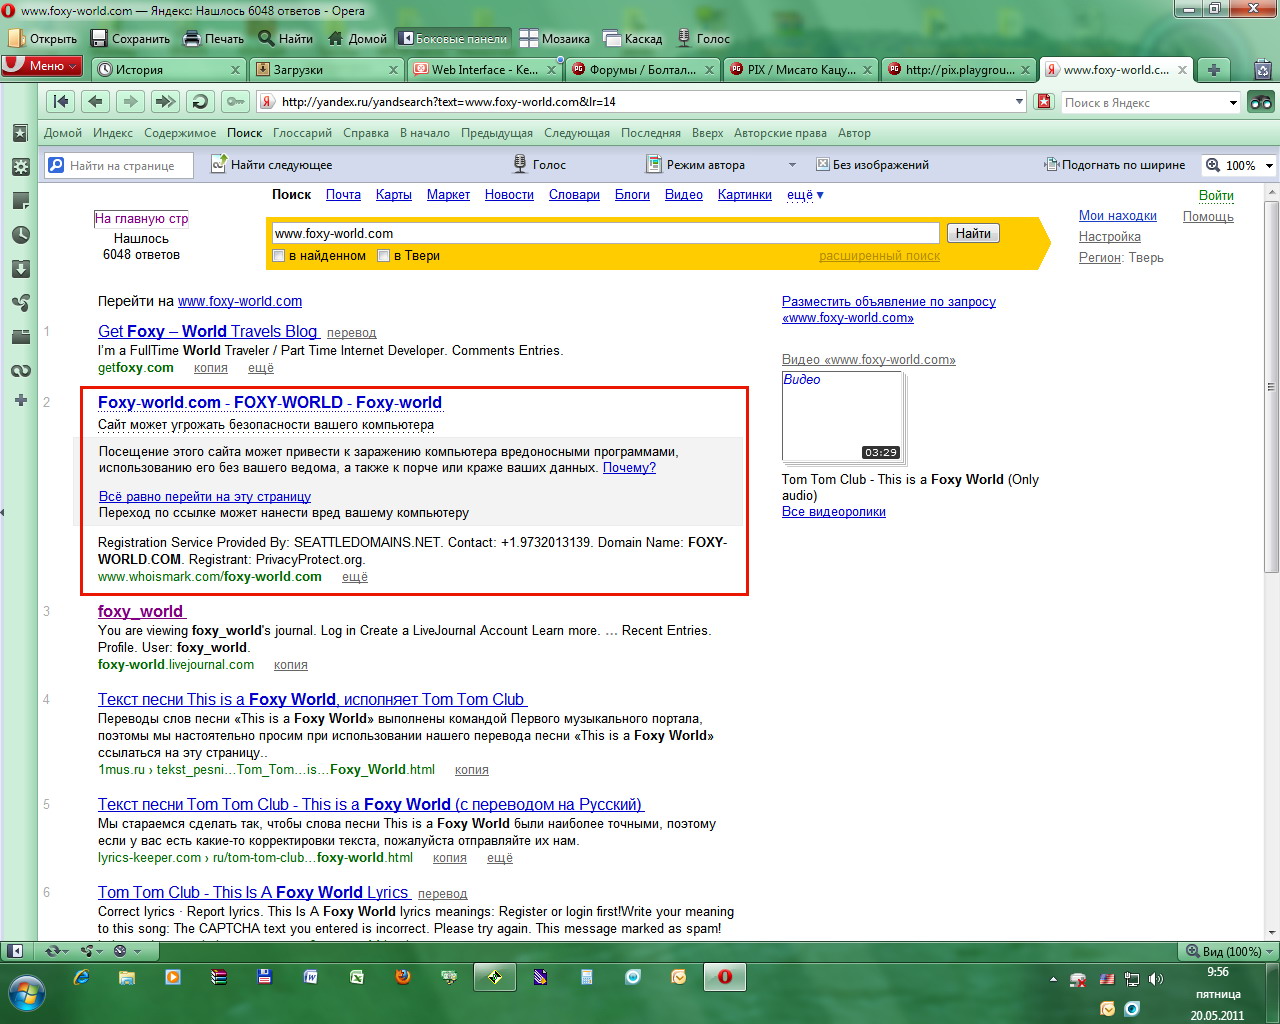Click the Yandex query input field
This screenshot has height=1024, width=1280.
[606, 233]
